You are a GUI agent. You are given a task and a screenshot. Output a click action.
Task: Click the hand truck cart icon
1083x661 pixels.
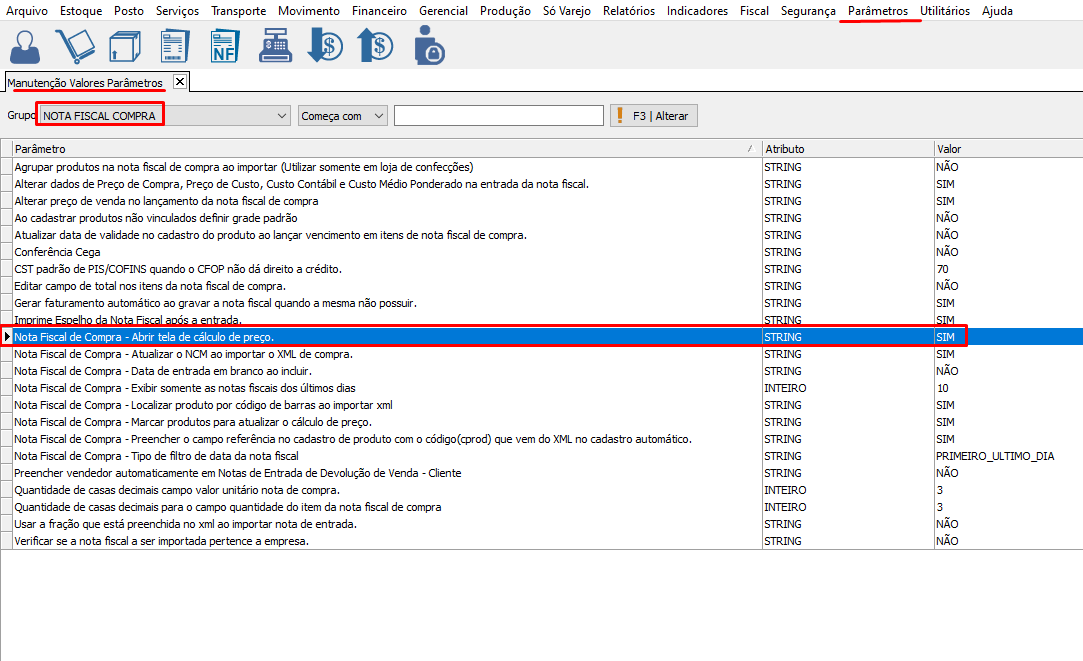click(x=75, y=47)
